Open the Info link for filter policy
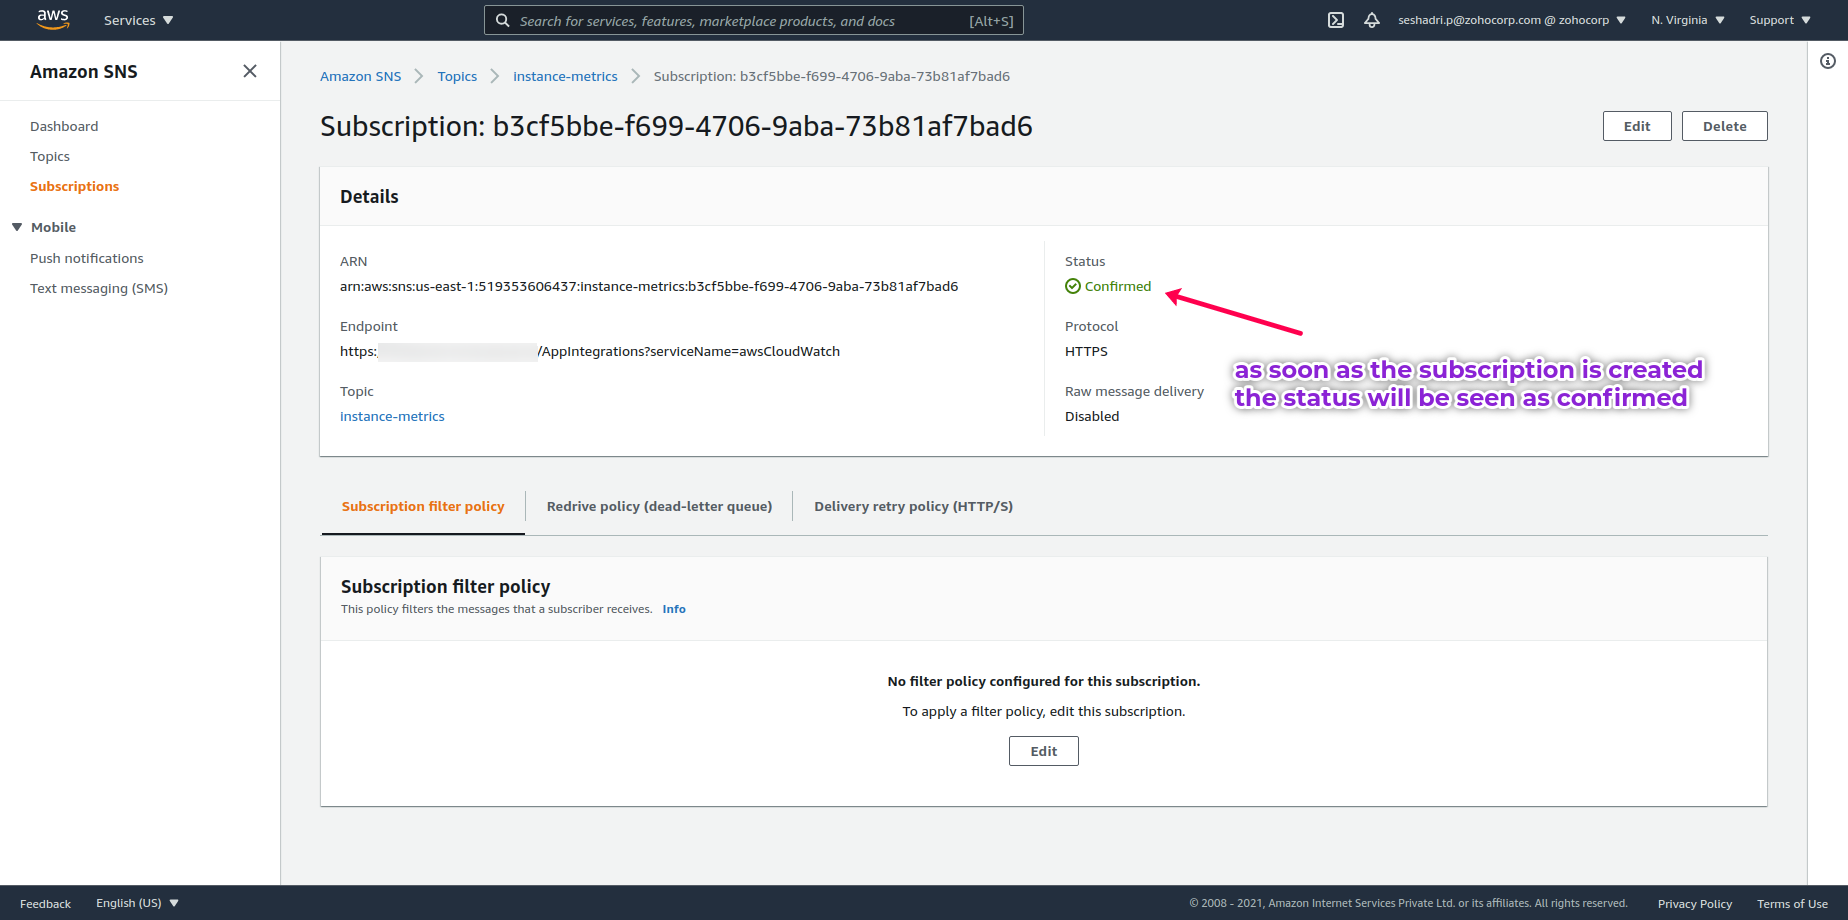The height and width of the screenshot is (920, 1848). 674,609
